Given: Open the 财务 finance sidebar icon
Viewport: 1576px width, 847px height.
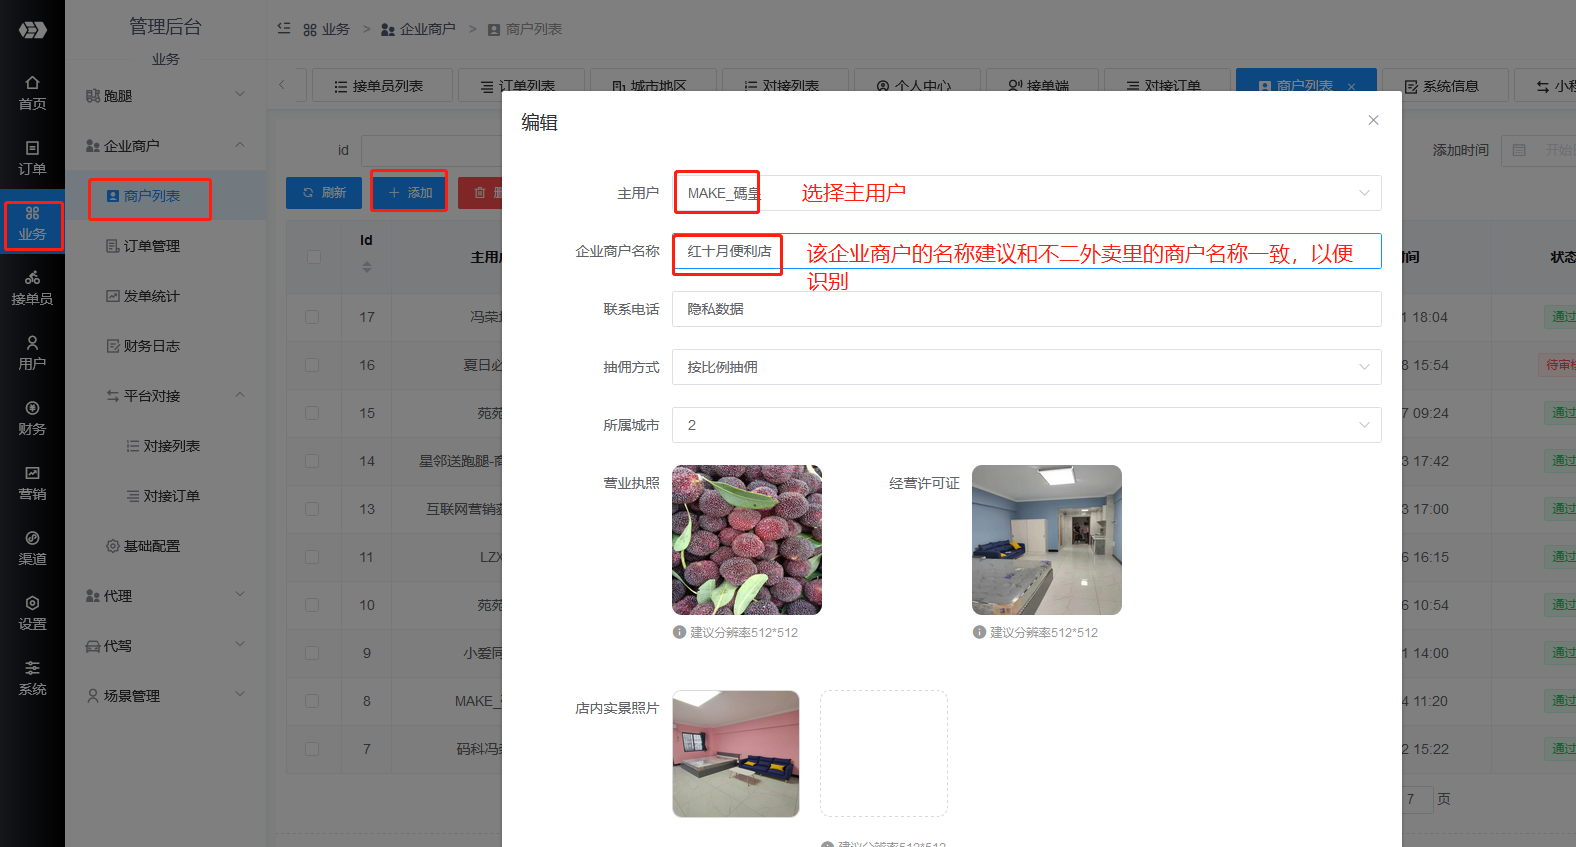Looking at the screenshot, I should coord(32,418).
